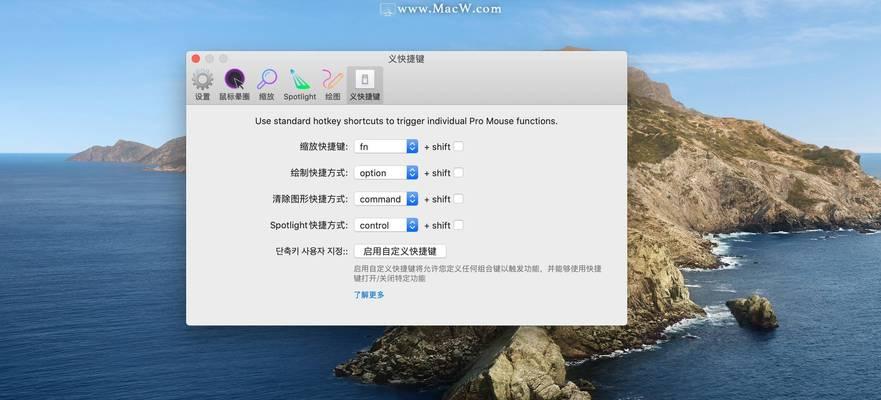Click the 清除图形快捷方式 label
This screenshot has width=881, height=400.
pyautogui.click(x=310, y=199)
